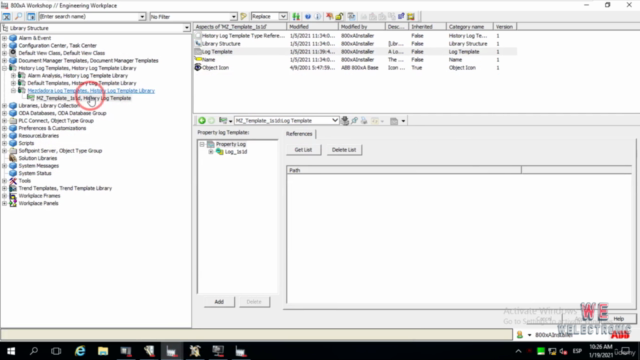Screen dimensions: 640x360
Task: Click the Delete List button
Action: [344, 150]
